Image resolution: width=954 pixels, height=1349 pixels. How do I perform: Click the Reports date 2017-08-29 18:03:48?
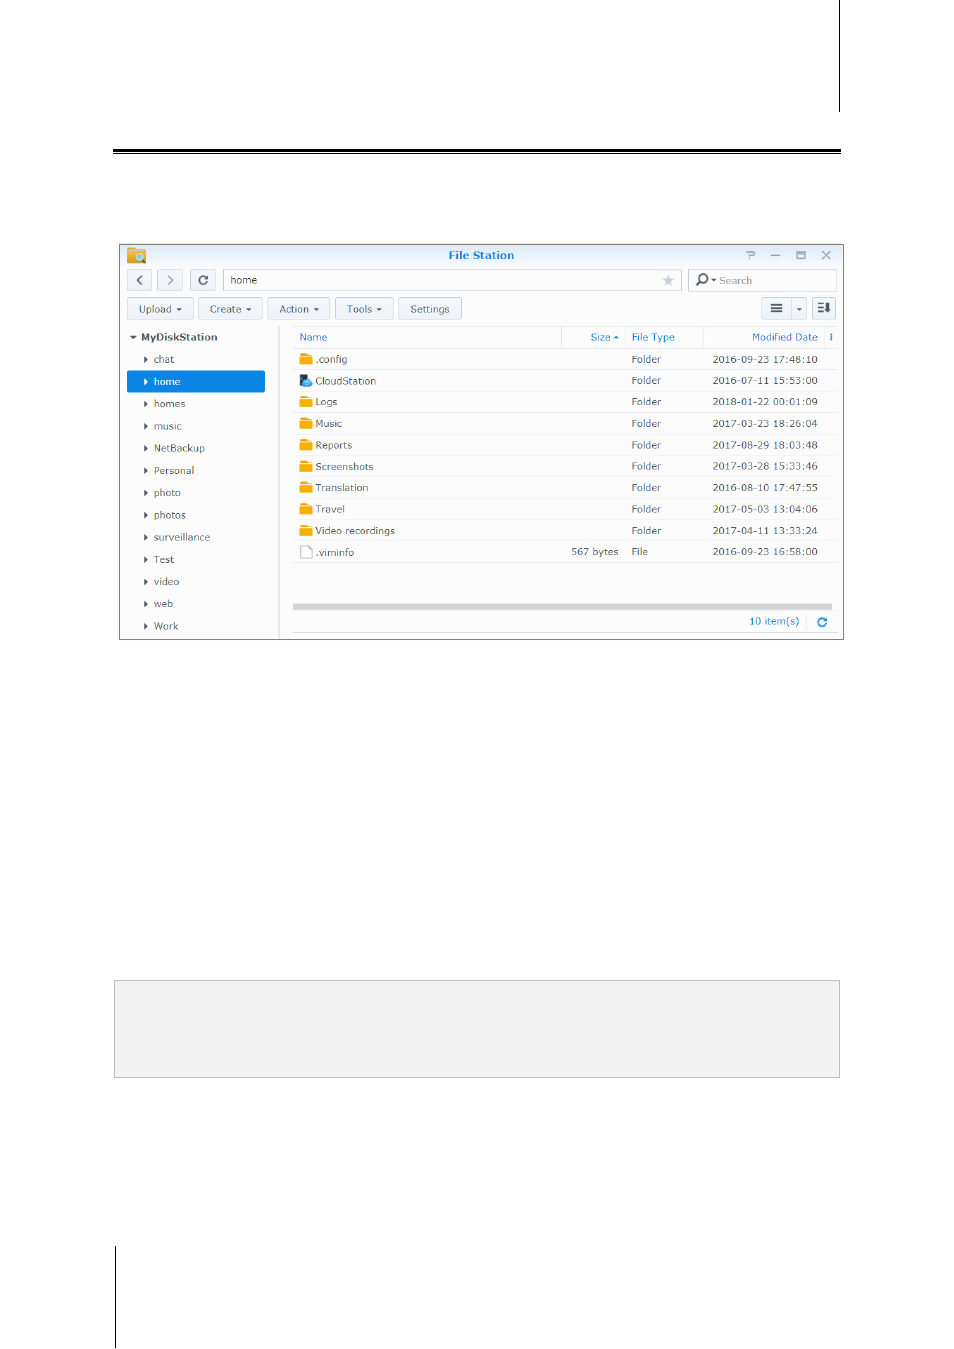765,445
